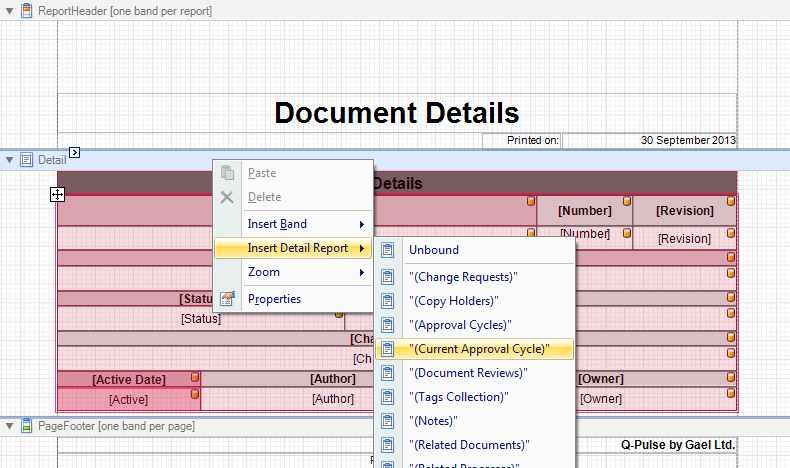This screenshot has height=468, width=790.
Task: Choose Paste in the context menu
Action: pyautogui.click(x=293, y=173)
